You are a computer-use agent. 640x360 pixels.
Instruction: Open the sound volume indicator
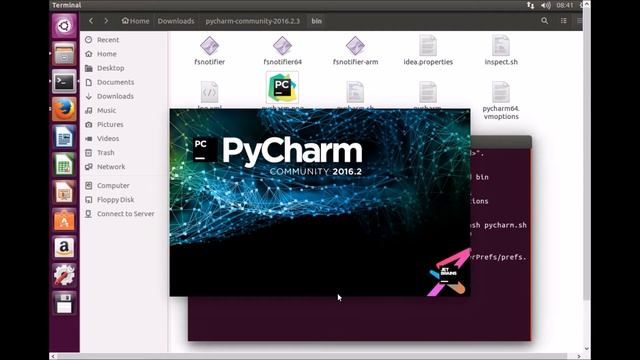pyautogui.click(x=546, y=5)
